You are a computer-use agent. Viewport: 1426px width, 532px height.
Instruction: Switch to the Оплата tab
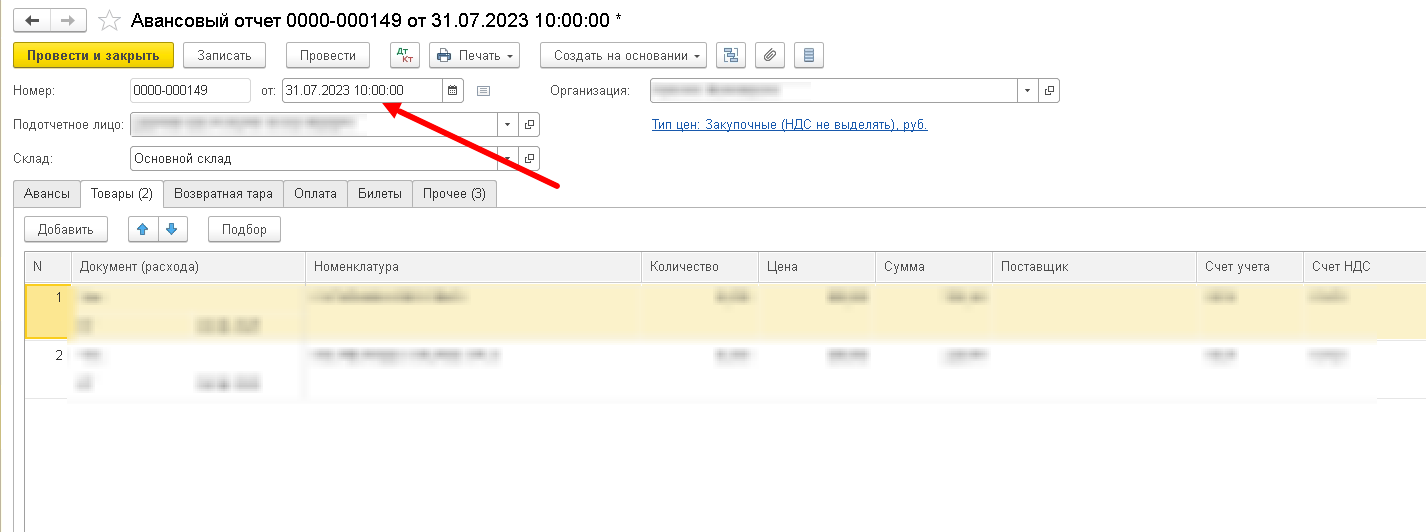(x=316, y=194)
